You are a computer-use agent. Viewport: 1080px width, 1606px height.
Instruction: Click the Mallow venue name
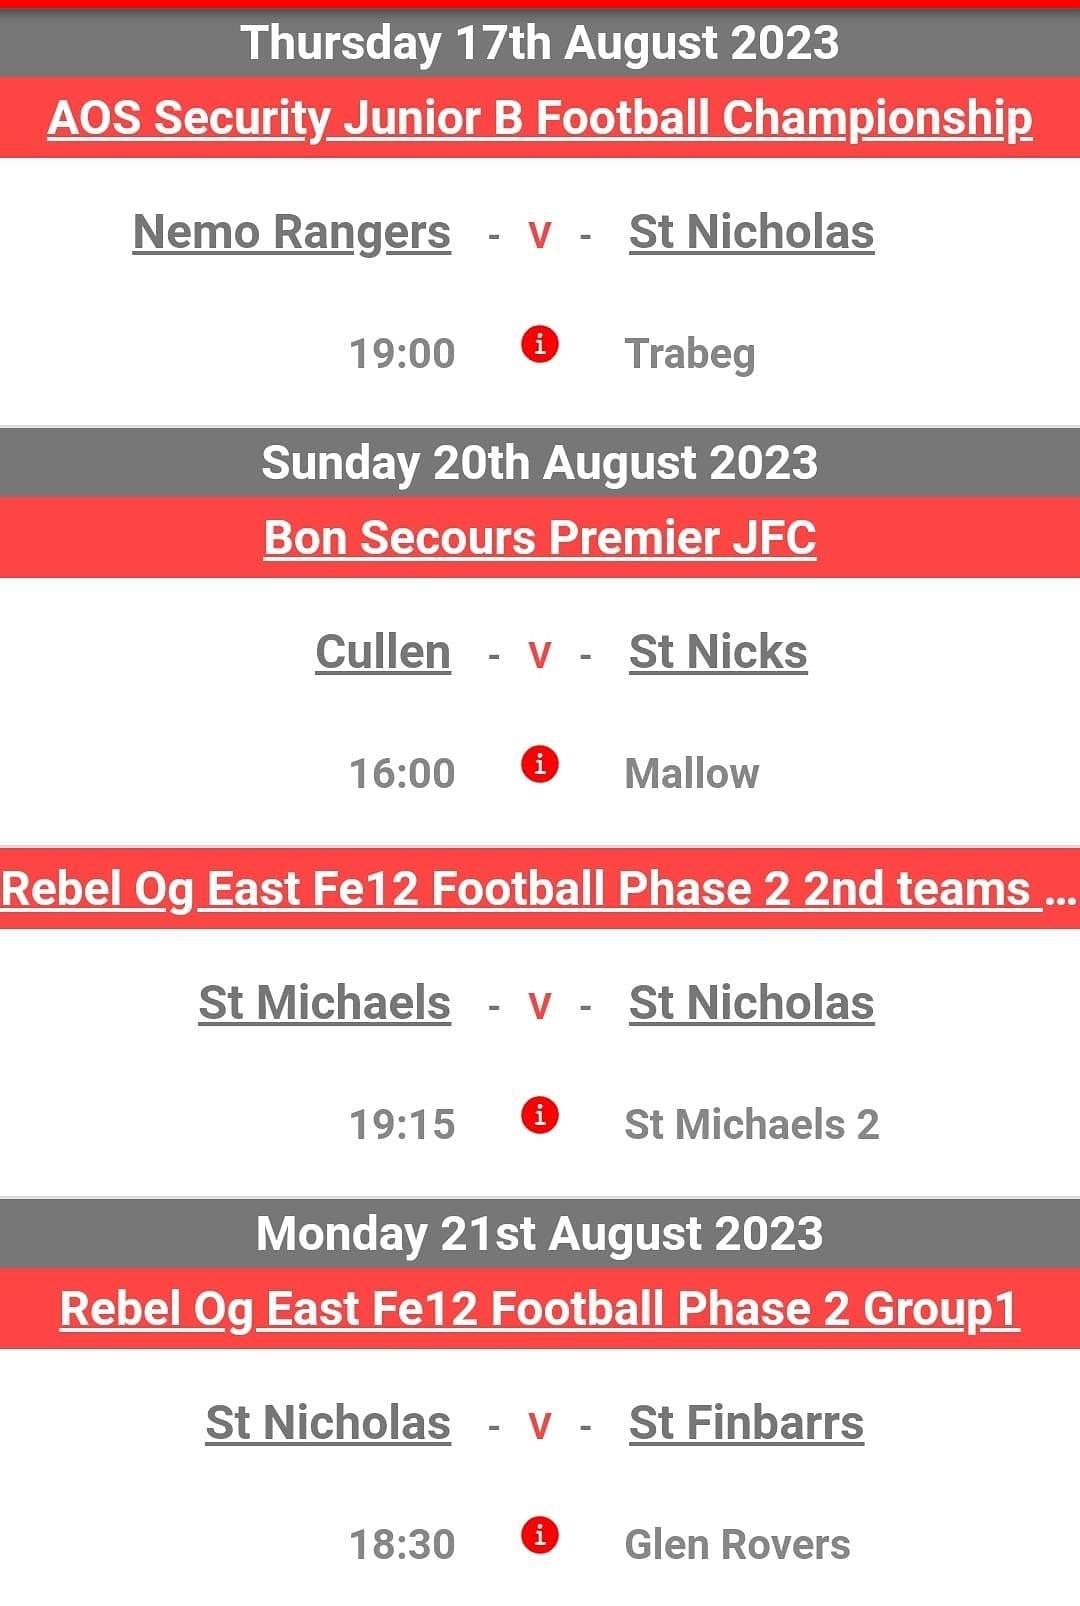tap(692, 774)
